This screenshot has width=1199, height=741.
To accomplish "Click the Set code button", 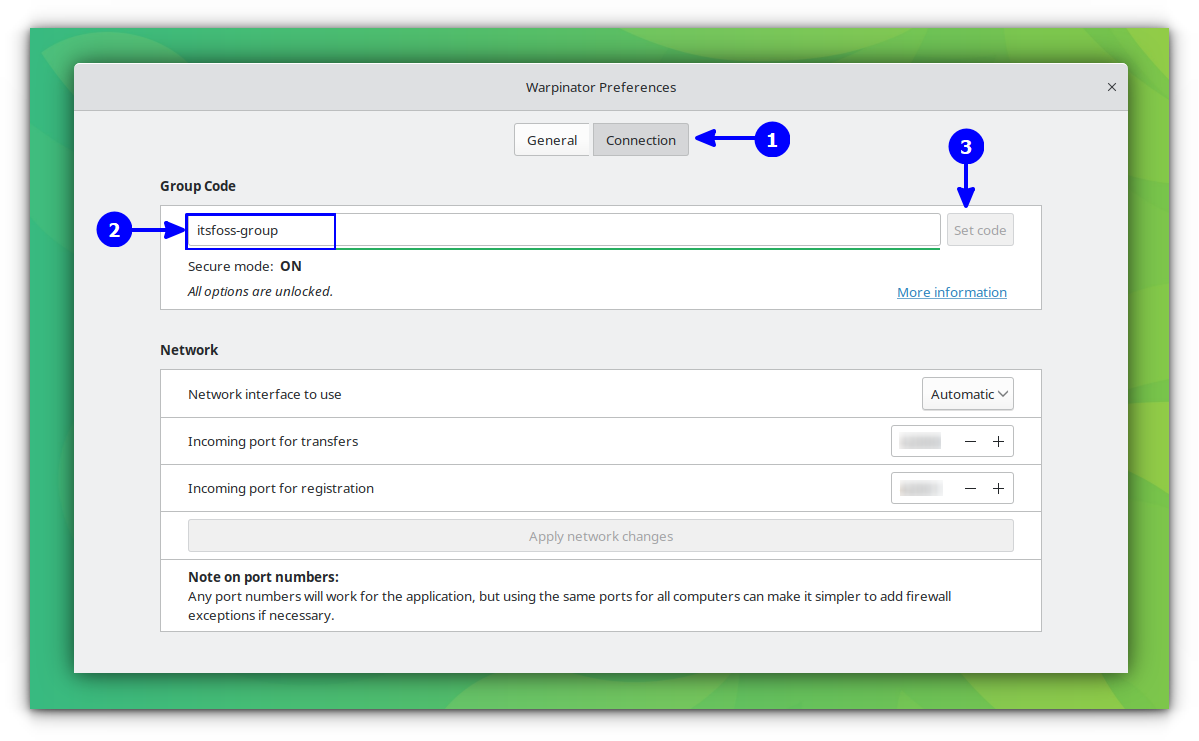I will [x=980, y=230].
